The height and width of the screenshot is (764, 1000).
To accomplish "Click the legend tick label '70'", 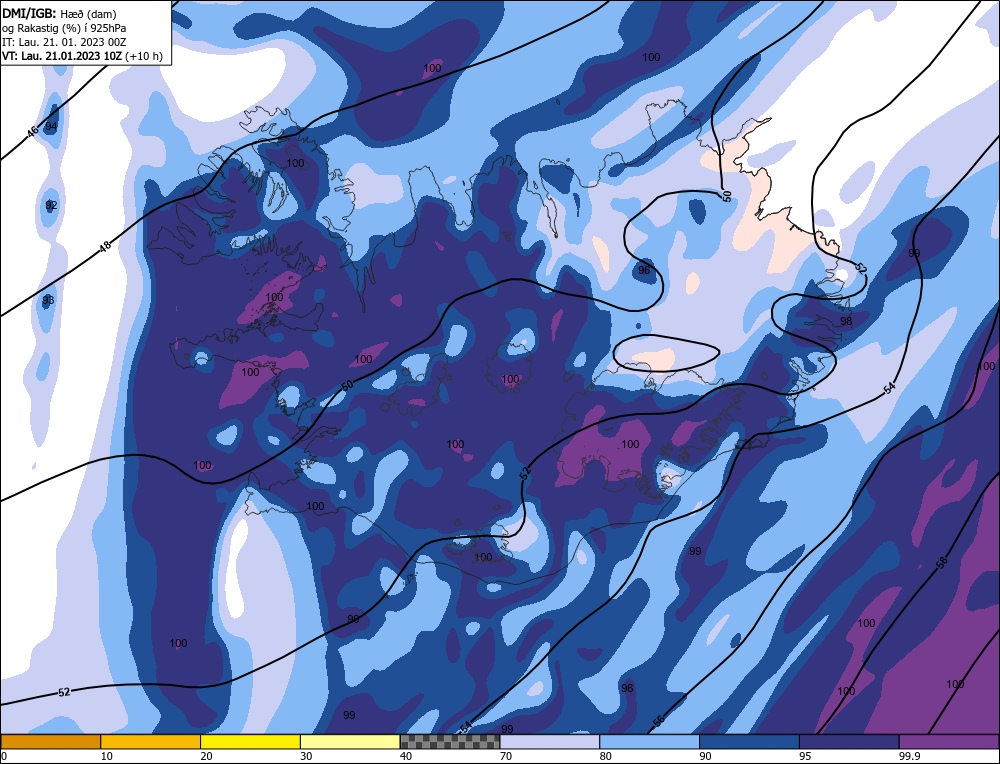I will (x=506, y=756).
